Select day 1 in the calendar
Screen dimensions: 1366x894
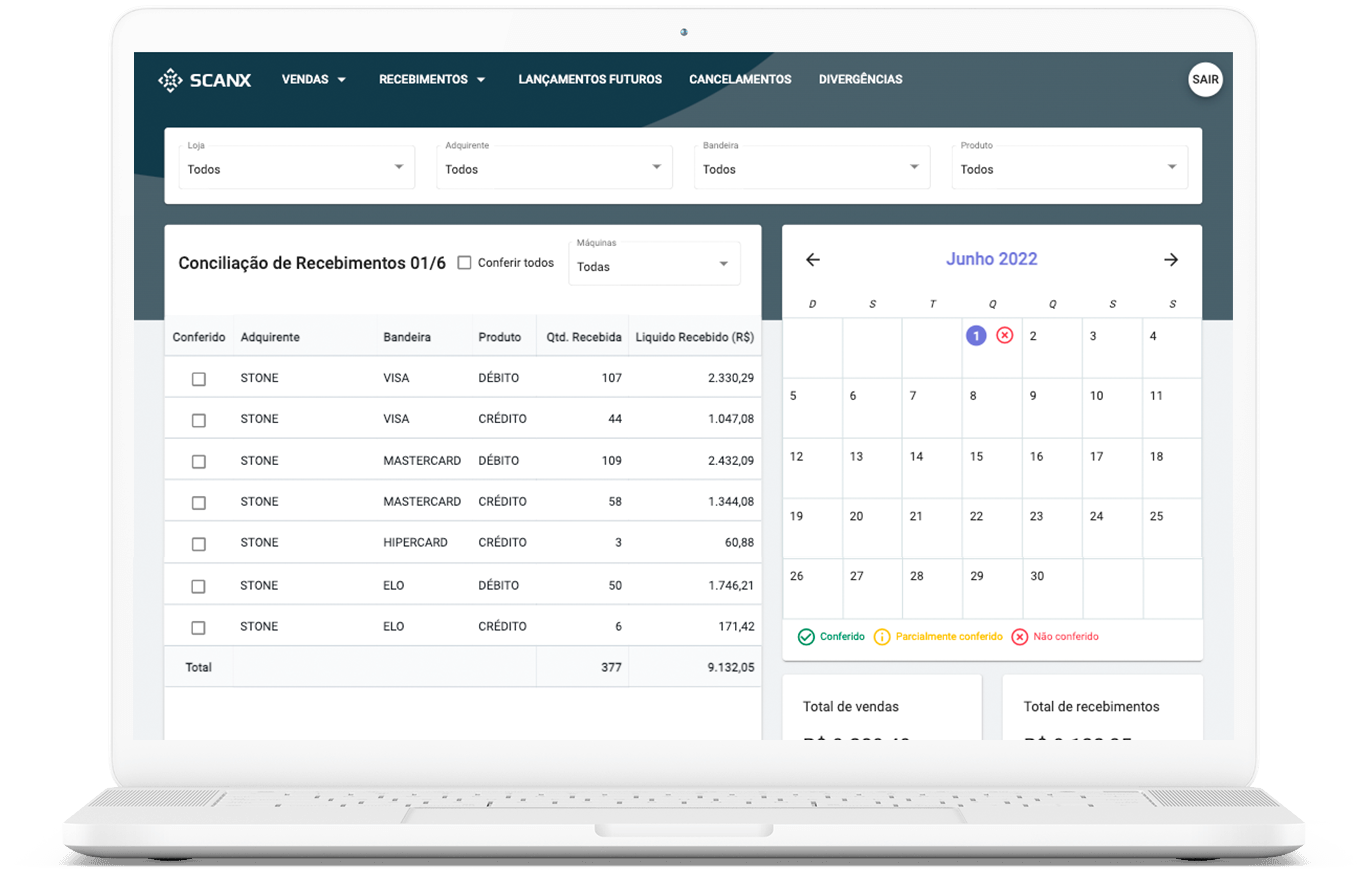click(976, 336)
